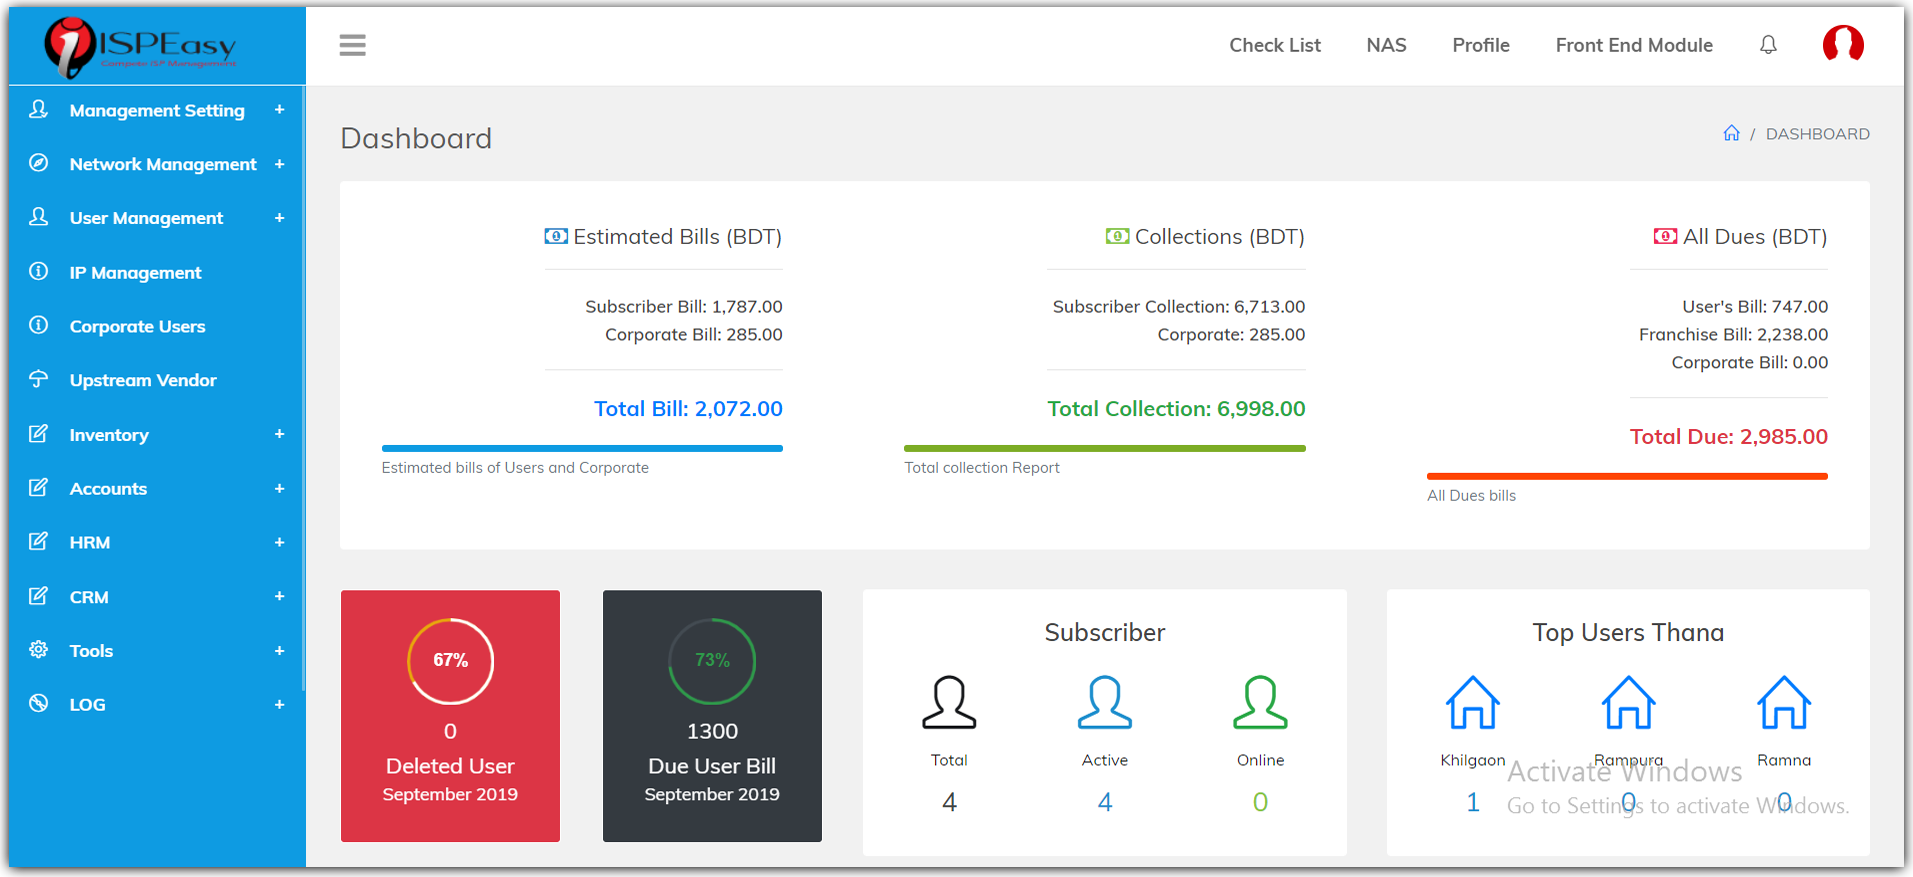The image size is (1913, 877).
Task: Open Front End Module menu
Action: pos(1634,45)
